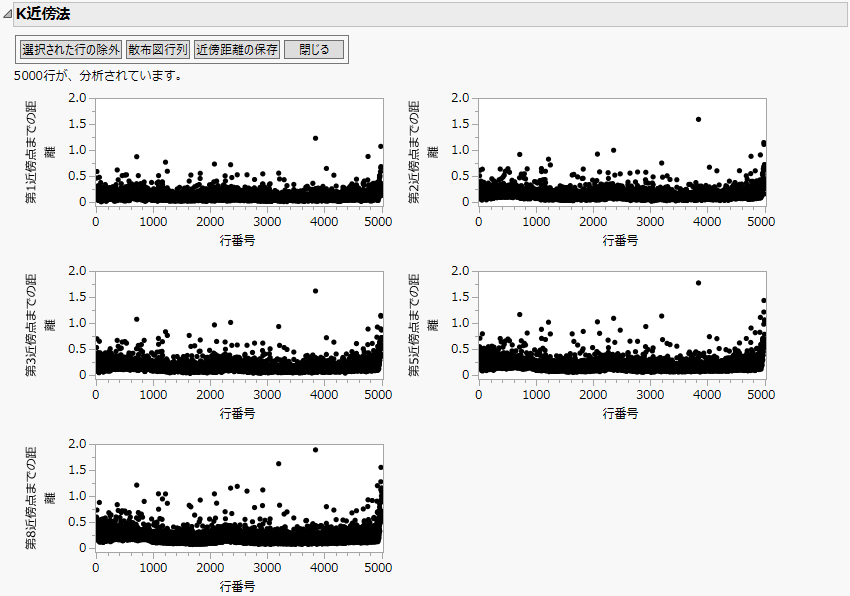This screenshot has width=850, height=596.
Task: Select the highest point in 第2近傍点 plot
Action: point(698,118)
